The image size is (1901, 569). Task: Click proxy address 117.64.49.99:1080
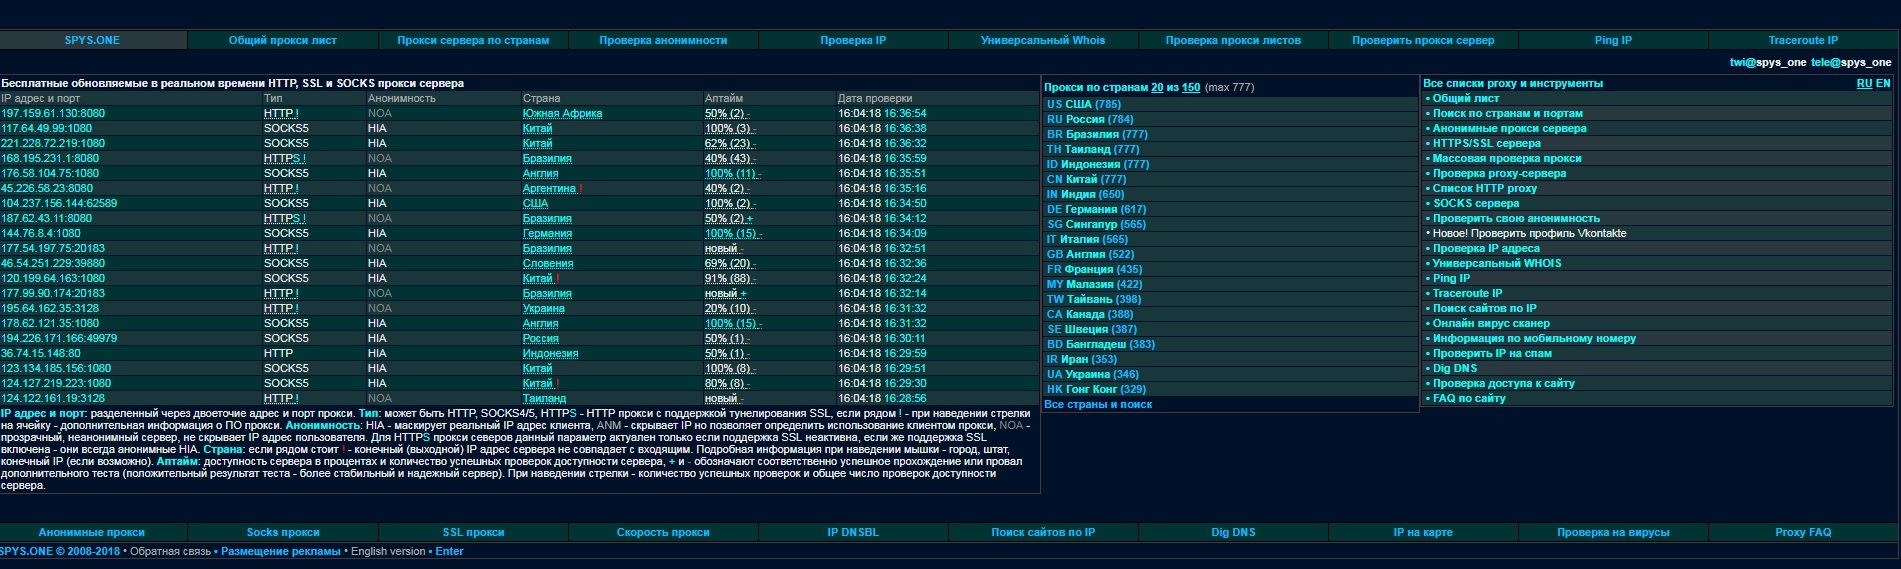coord(46,129)
